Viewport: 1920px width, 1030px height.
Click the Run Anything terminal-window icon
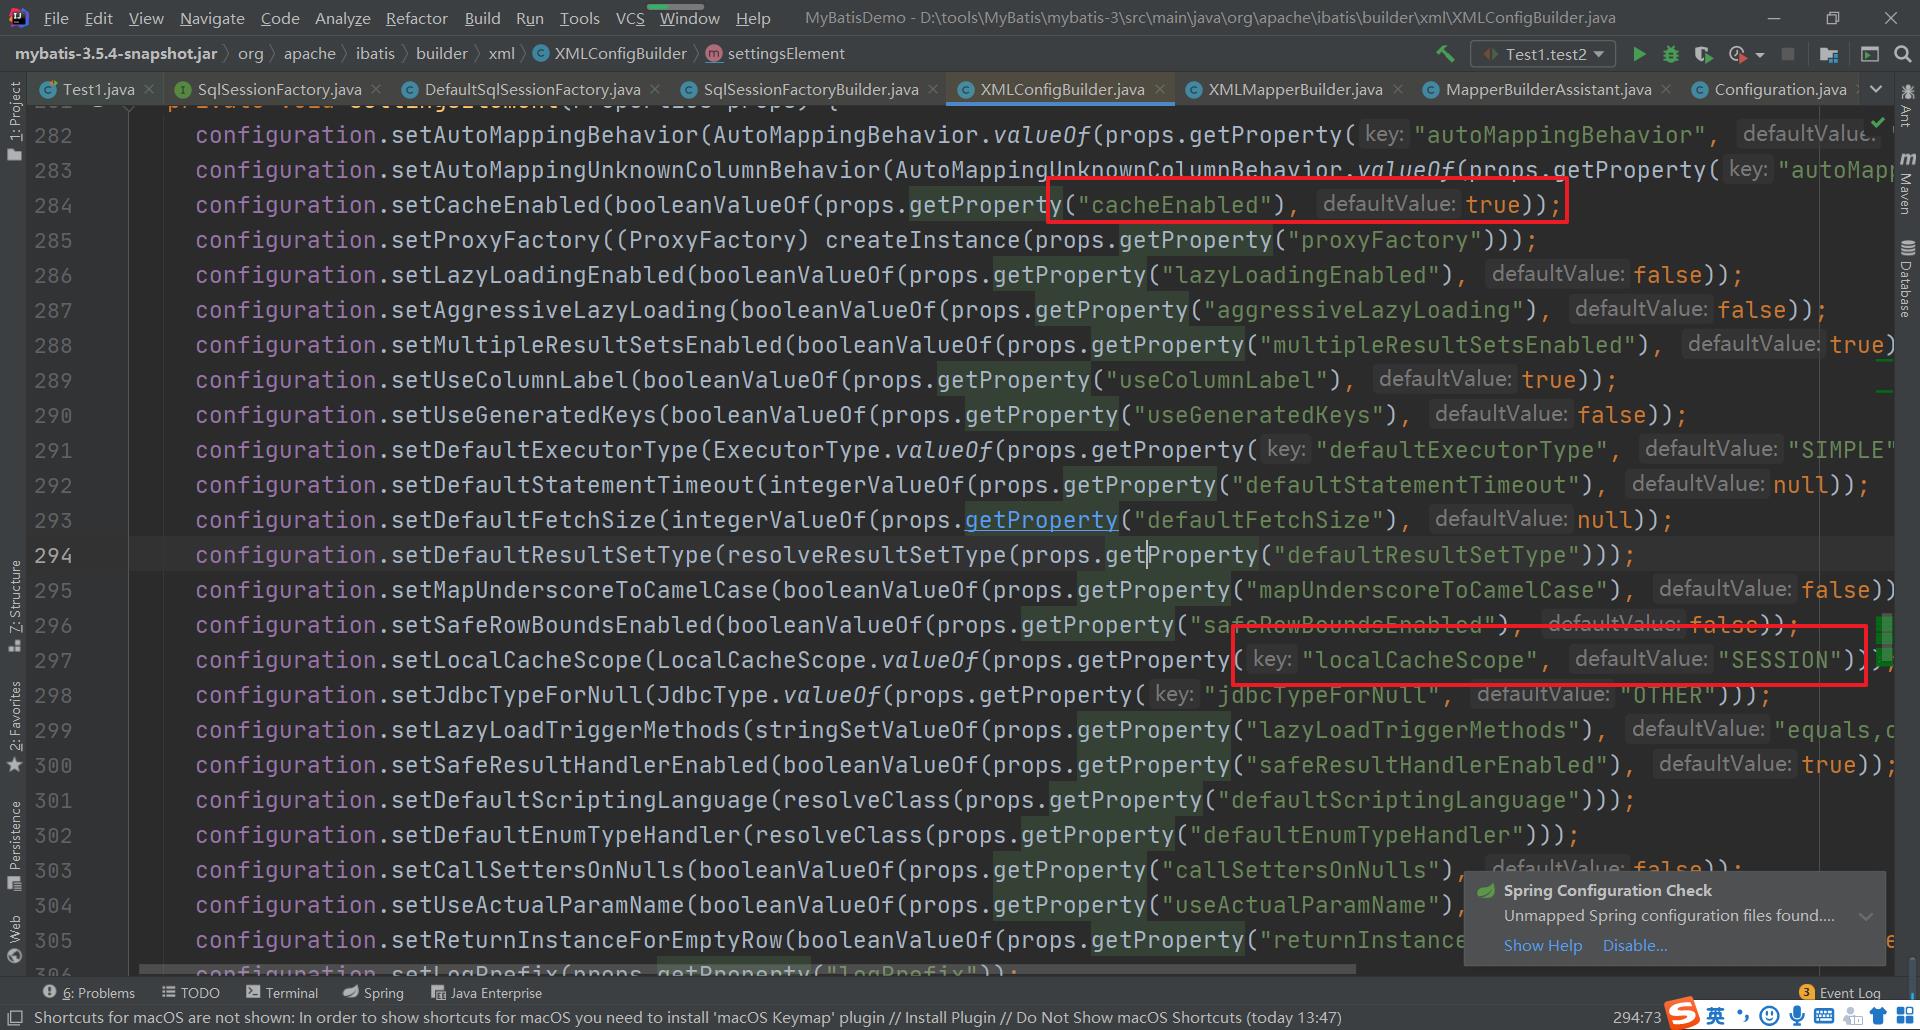(x=1869, y=54)
